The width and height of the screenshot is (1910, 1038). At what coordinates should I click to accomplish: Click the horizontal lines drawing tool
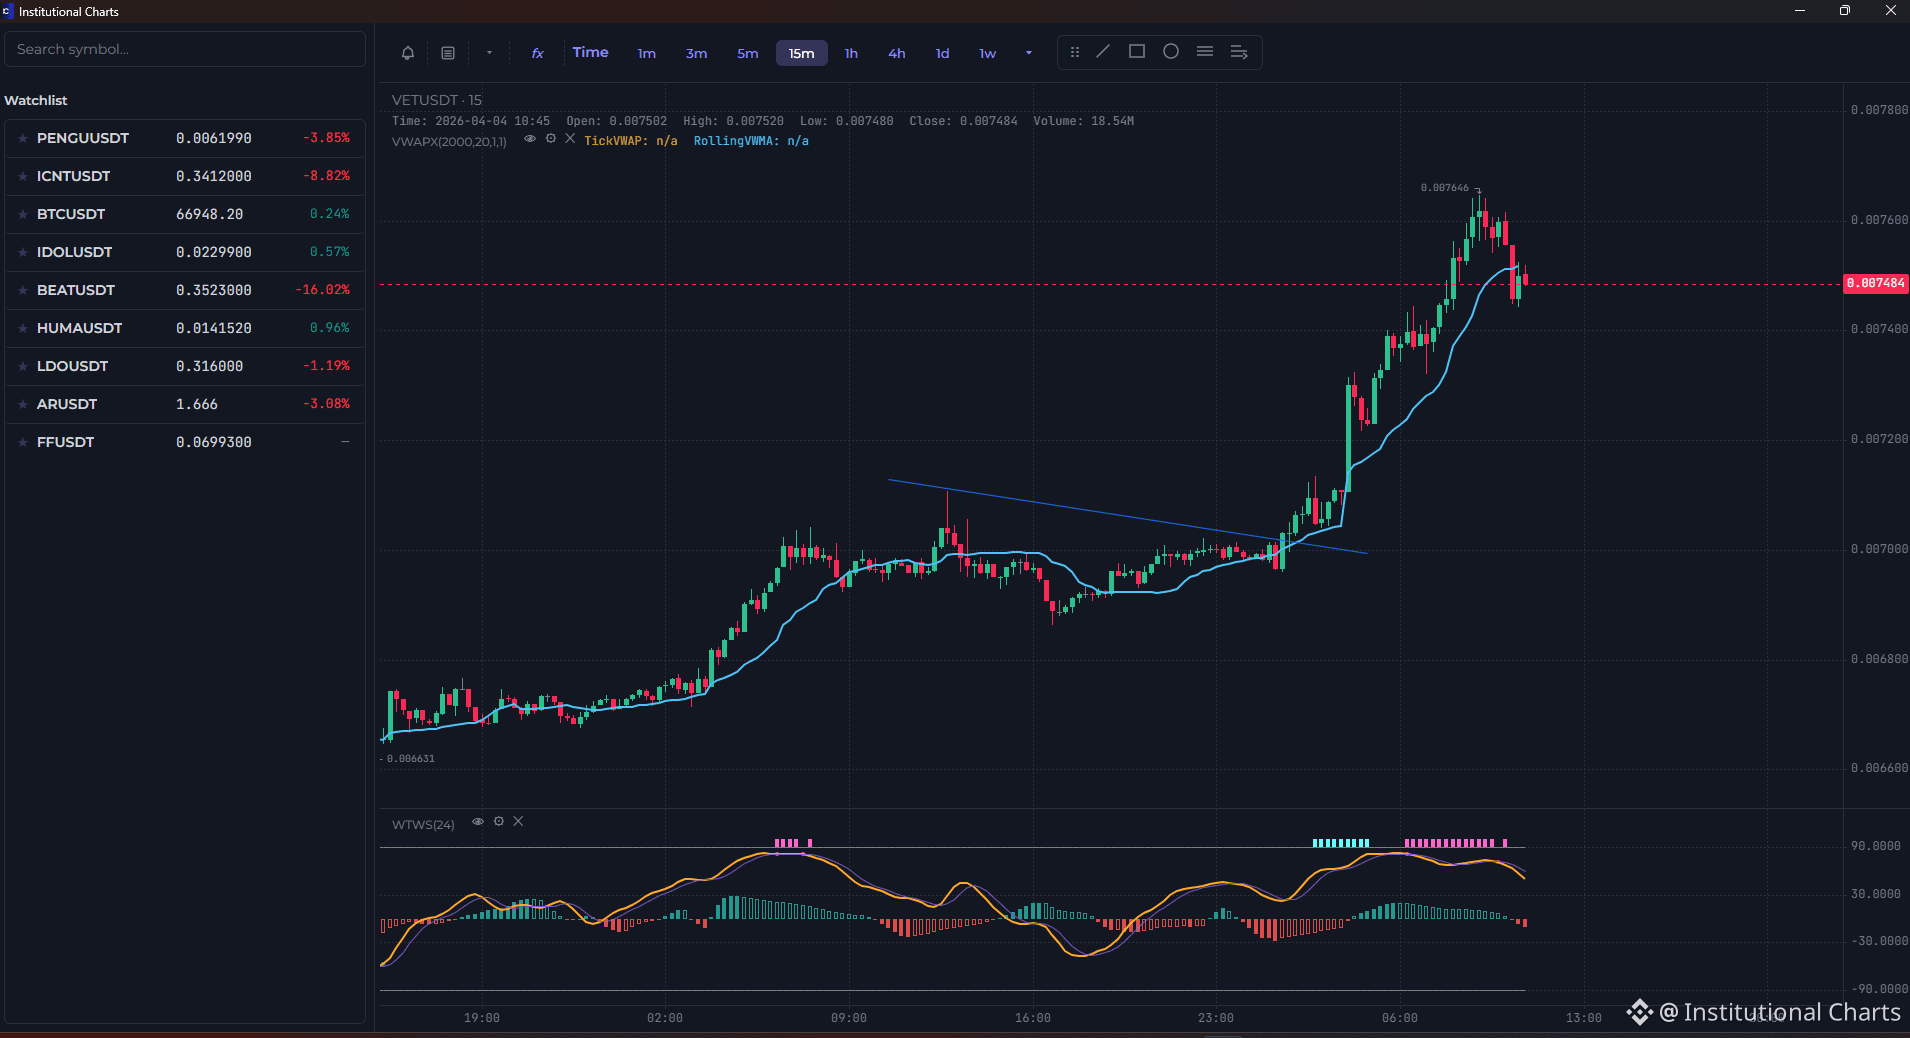[1205, 52]
